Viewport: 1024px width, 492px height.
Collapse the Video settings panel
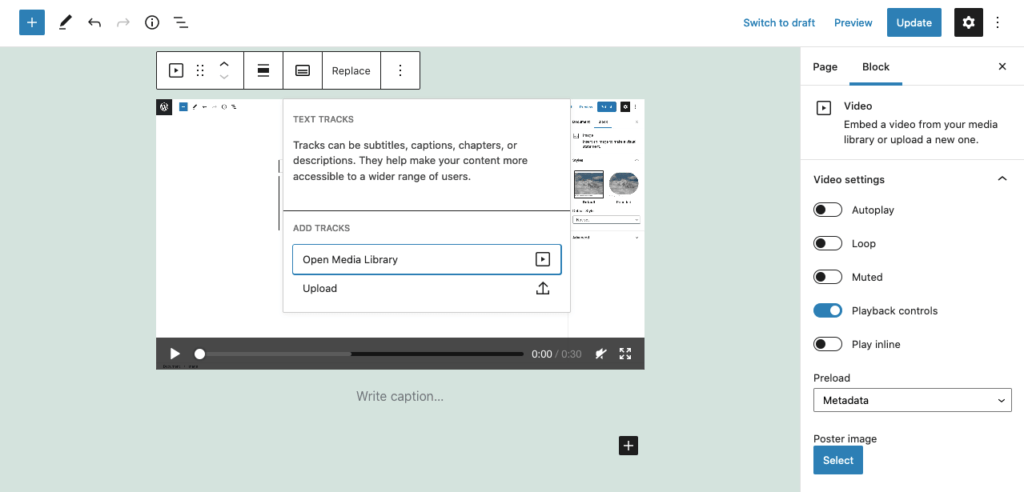click(1002, 179)
